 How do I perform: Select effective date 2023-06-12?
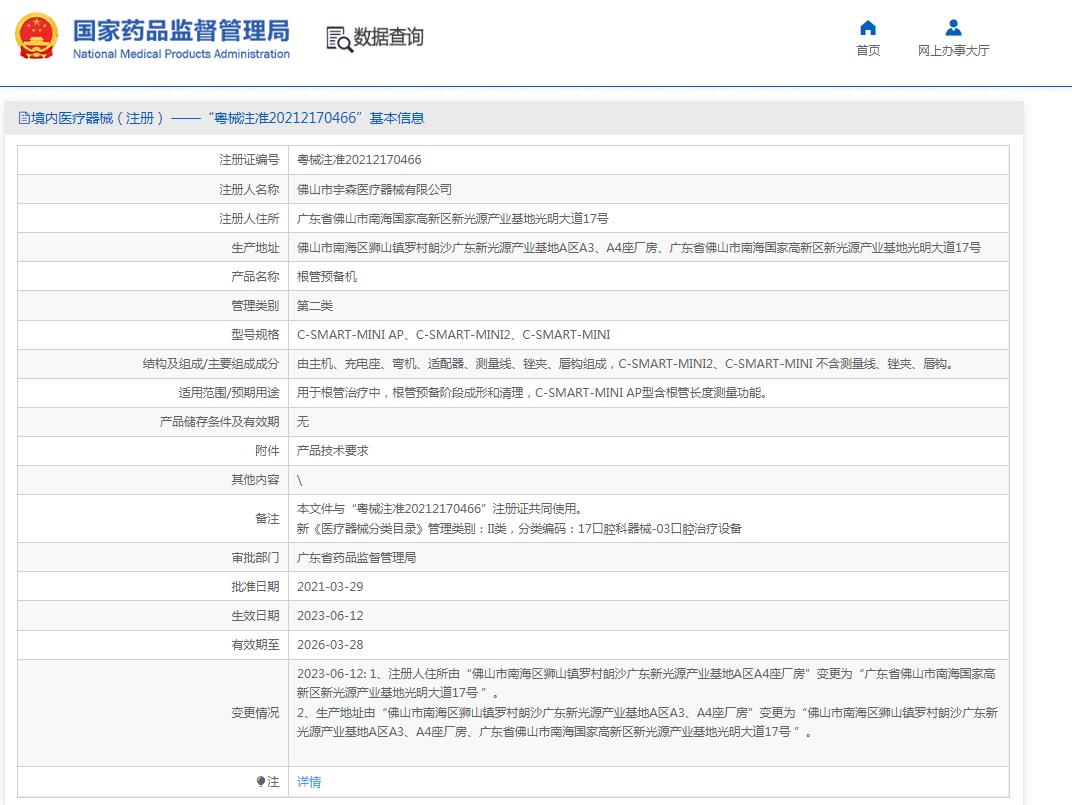click(x=330, y=616)
